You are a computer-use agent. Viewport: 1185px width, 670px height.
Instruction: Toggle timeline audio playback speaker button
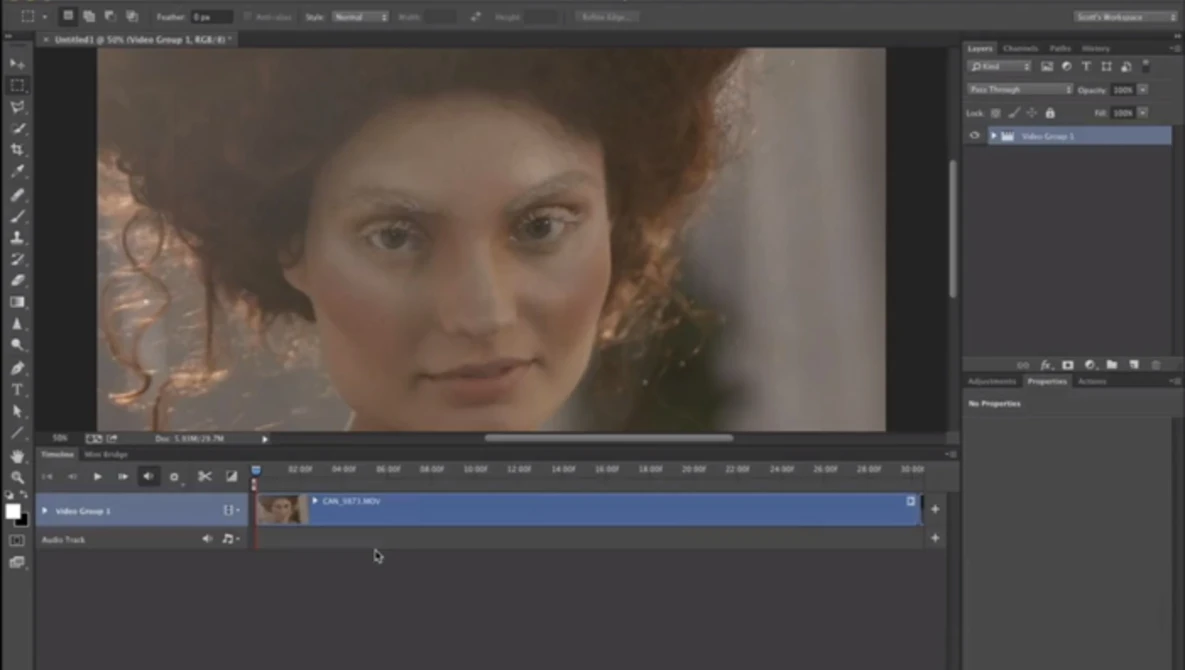[x=148, y=477]
